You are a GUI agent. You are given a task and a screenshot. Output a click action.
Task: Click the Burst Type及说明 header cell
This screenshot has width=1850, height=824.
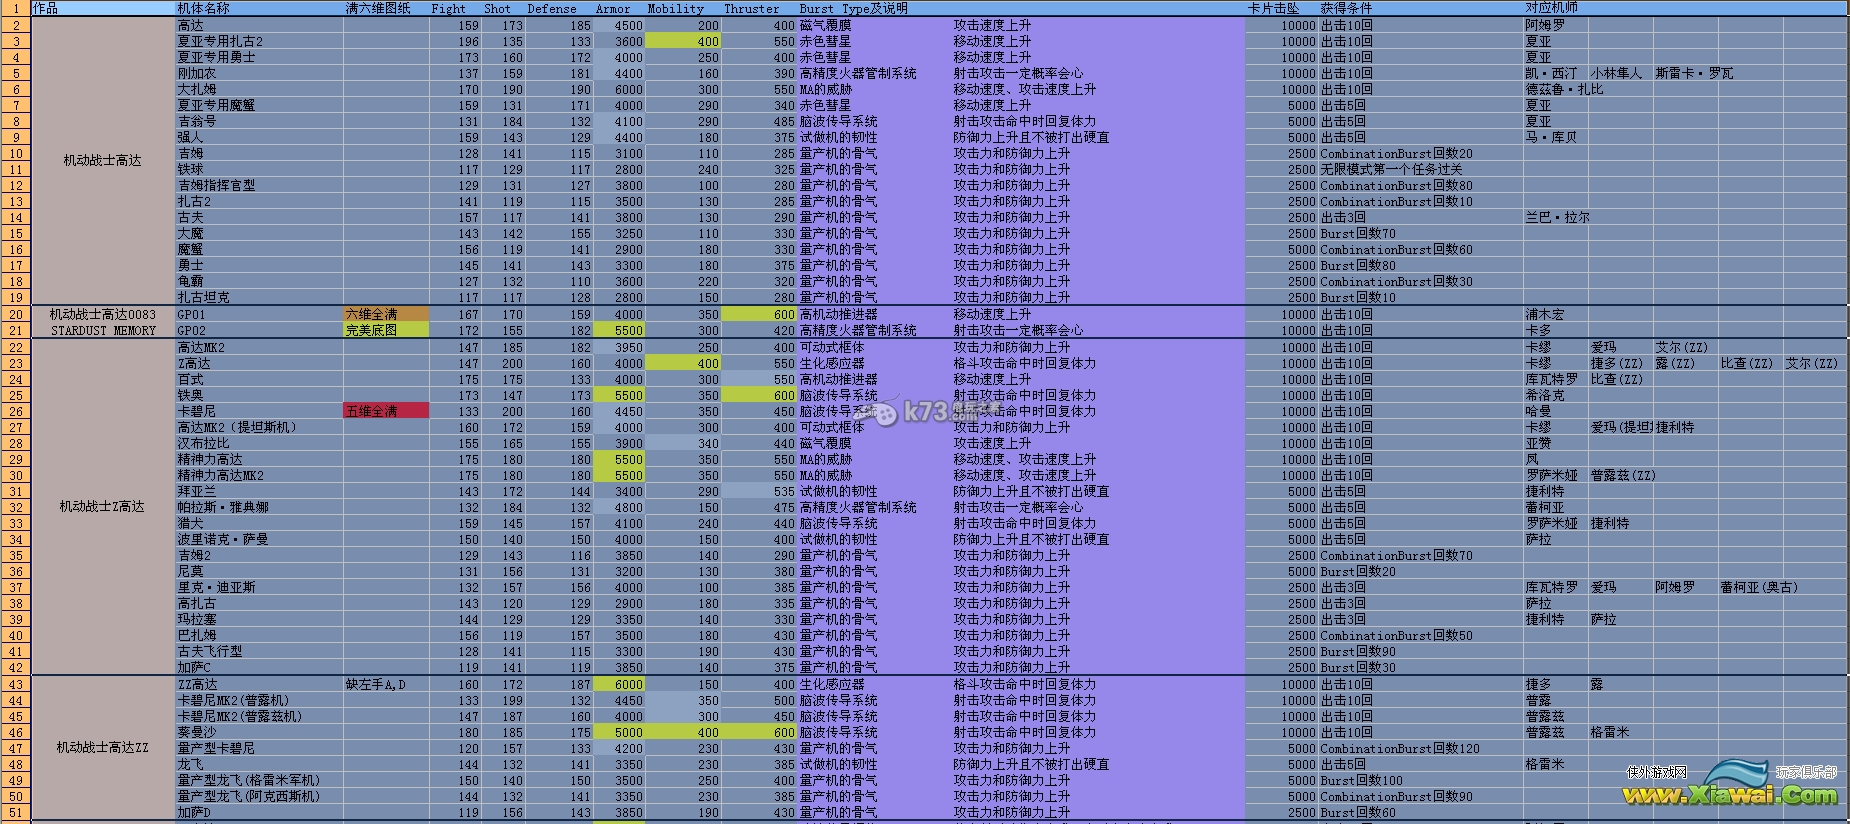click(1021, 8)
